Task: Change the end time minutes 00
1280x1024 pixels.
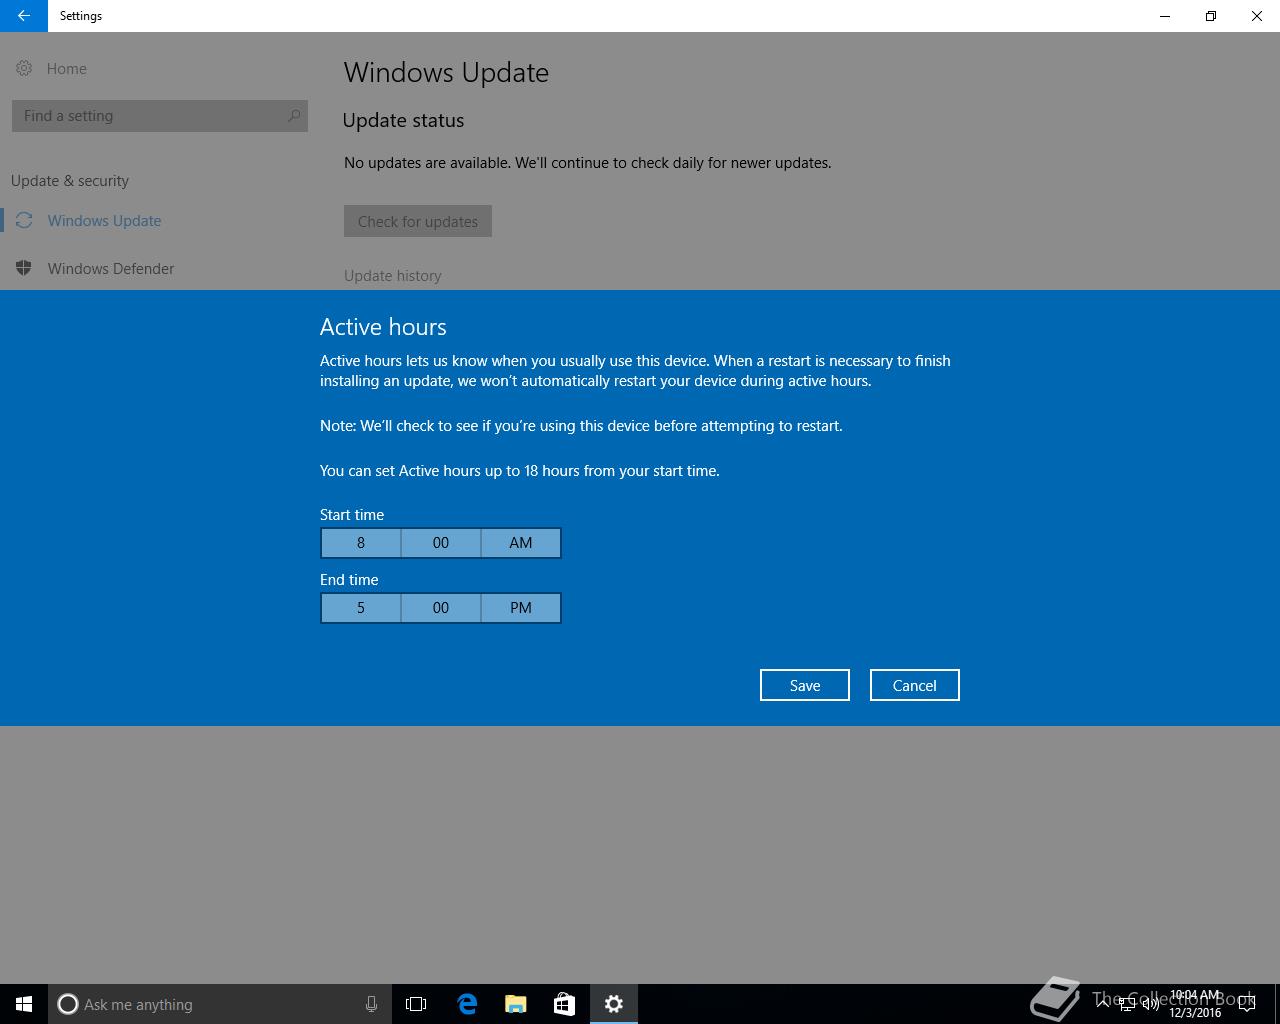Action: (441, 608)
